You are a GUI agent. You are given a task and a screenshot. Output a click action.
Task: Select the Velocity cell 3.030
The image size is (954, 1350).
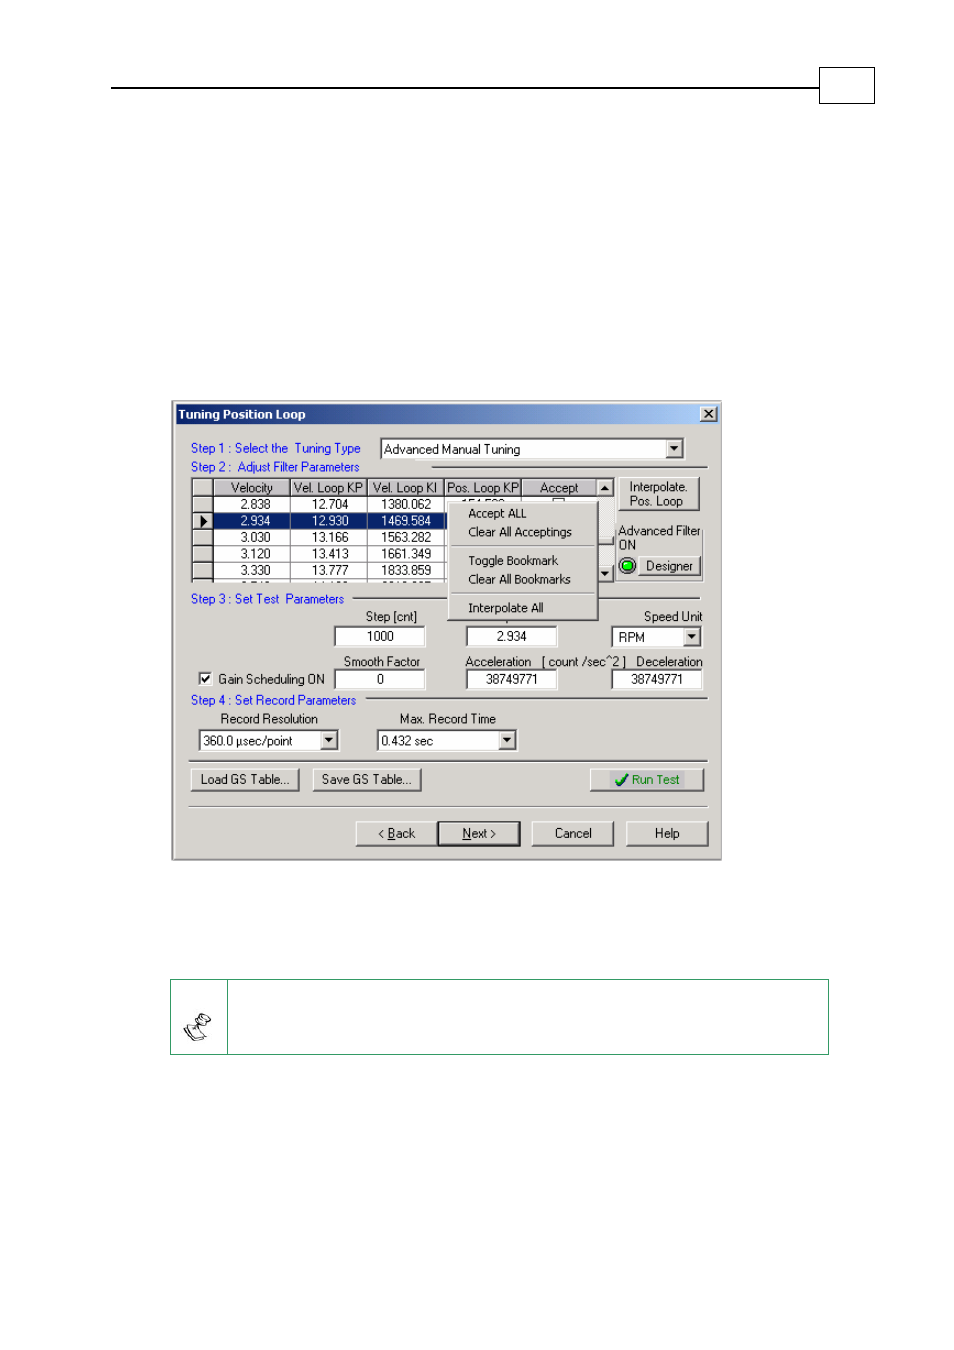coord(252,537)
